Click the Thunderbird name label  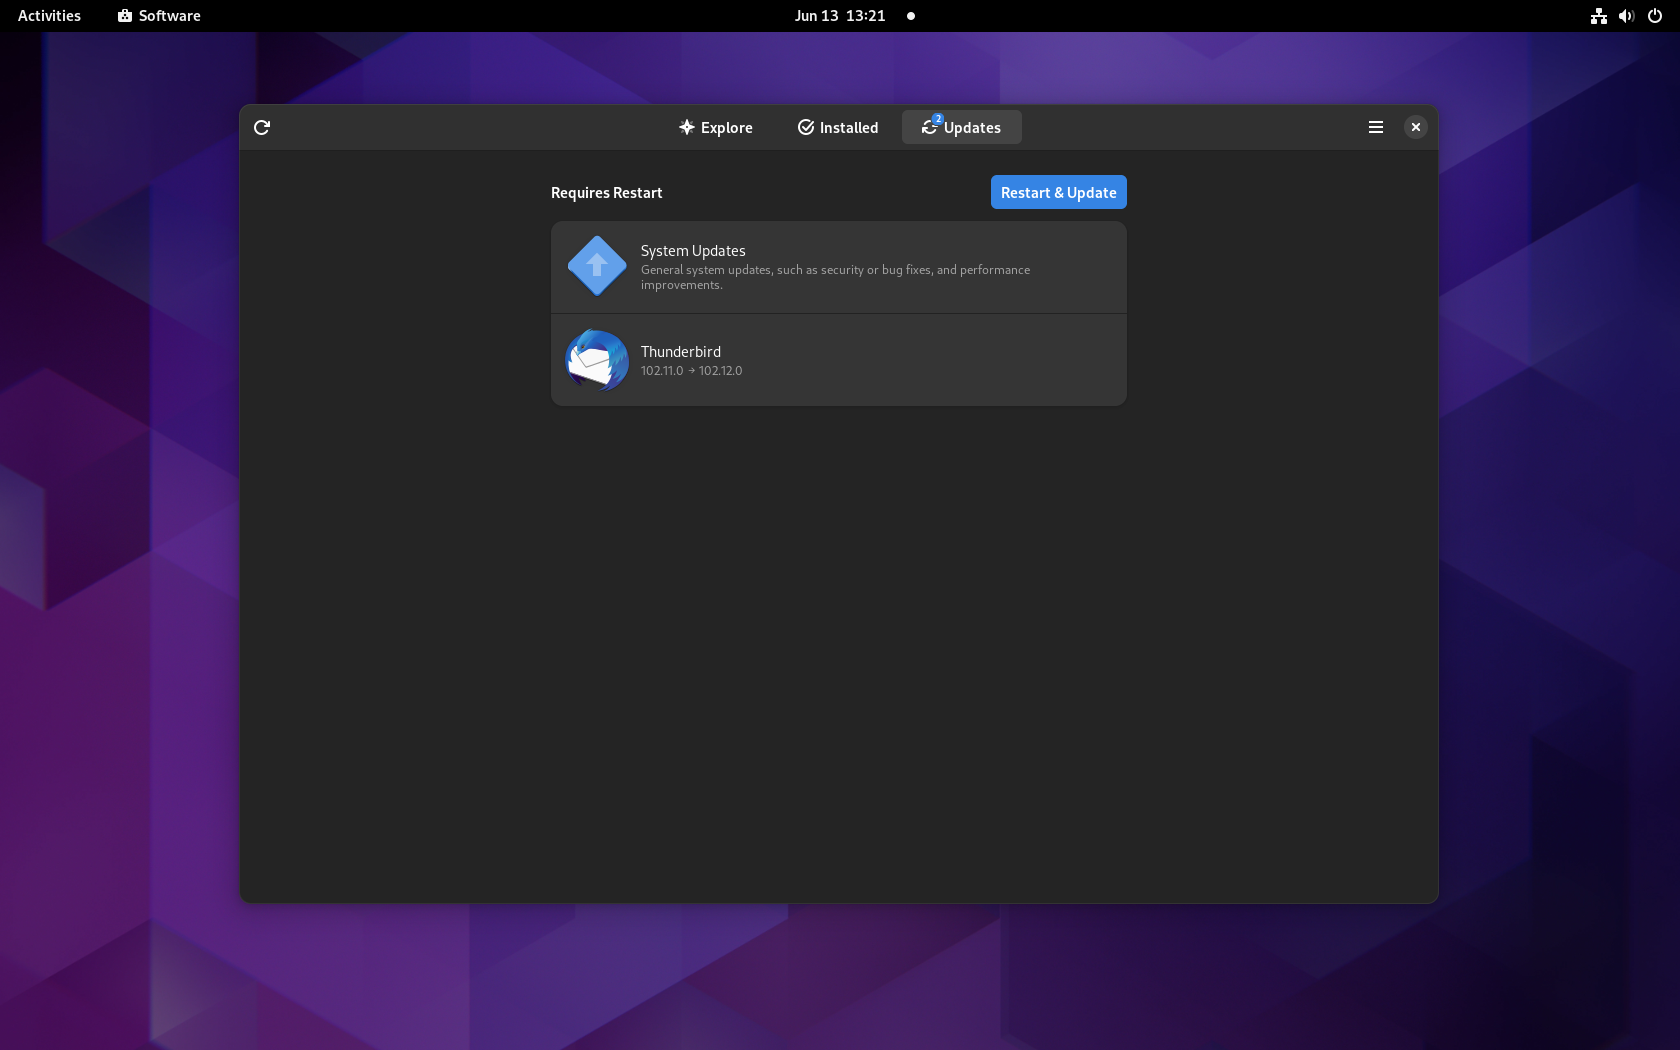(680, 352)
